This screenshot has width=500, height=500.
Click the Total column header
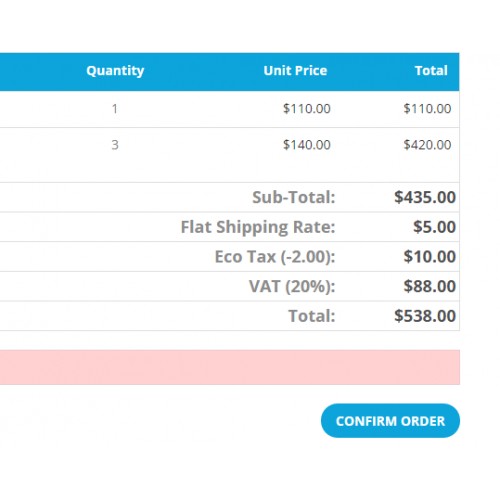click(431, 71)
